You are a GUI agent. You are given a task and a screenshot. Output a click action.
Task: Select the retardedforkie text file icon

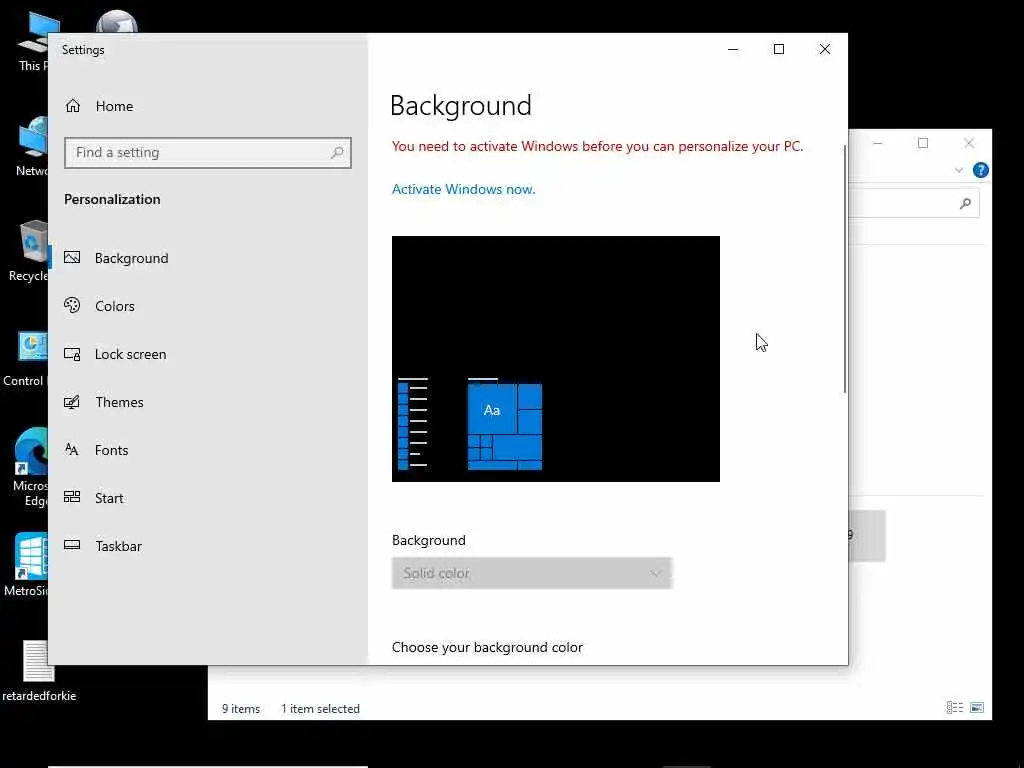pyautogui.click(x=39, y=671)
